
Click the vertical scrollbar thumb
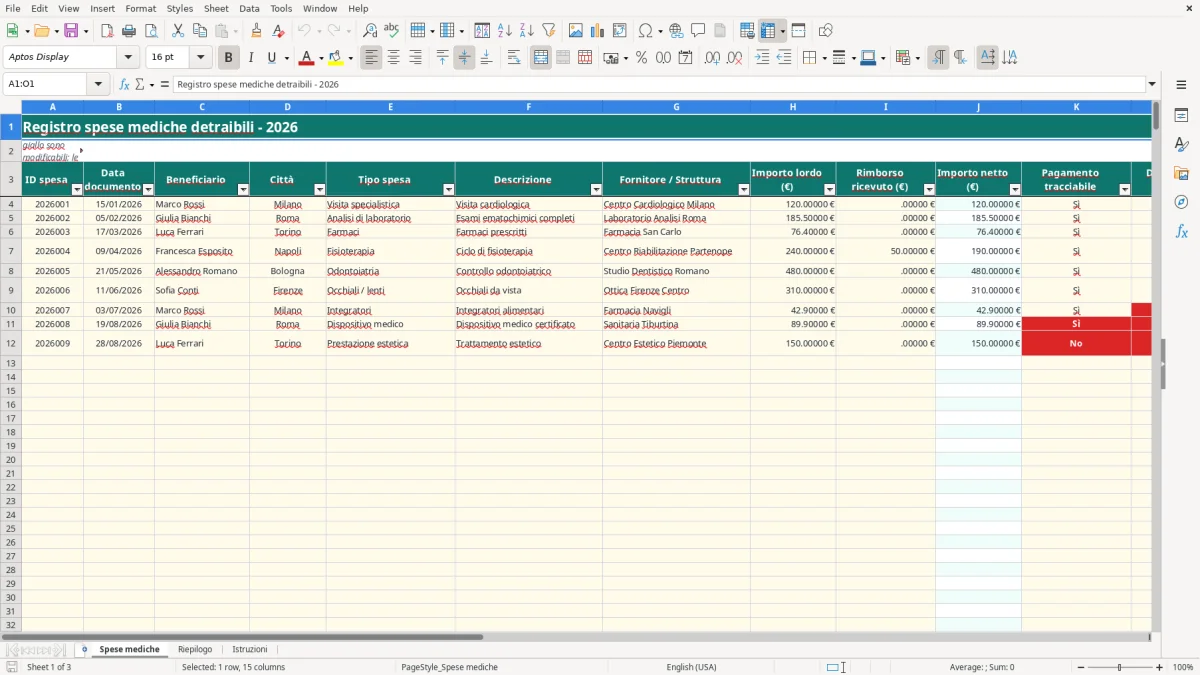tap(1157, 115)
